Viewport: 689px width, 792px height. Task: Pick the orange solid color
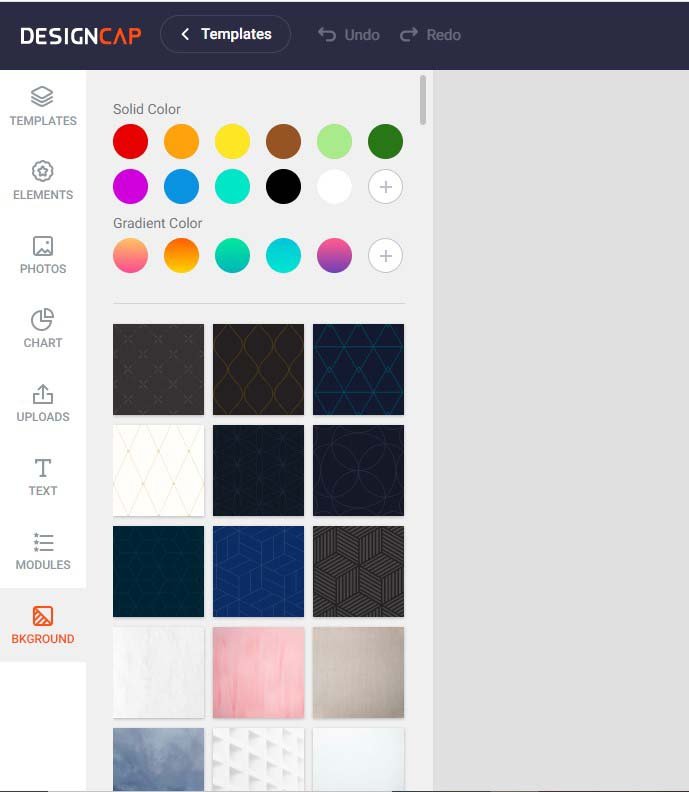tap(181, 141)
